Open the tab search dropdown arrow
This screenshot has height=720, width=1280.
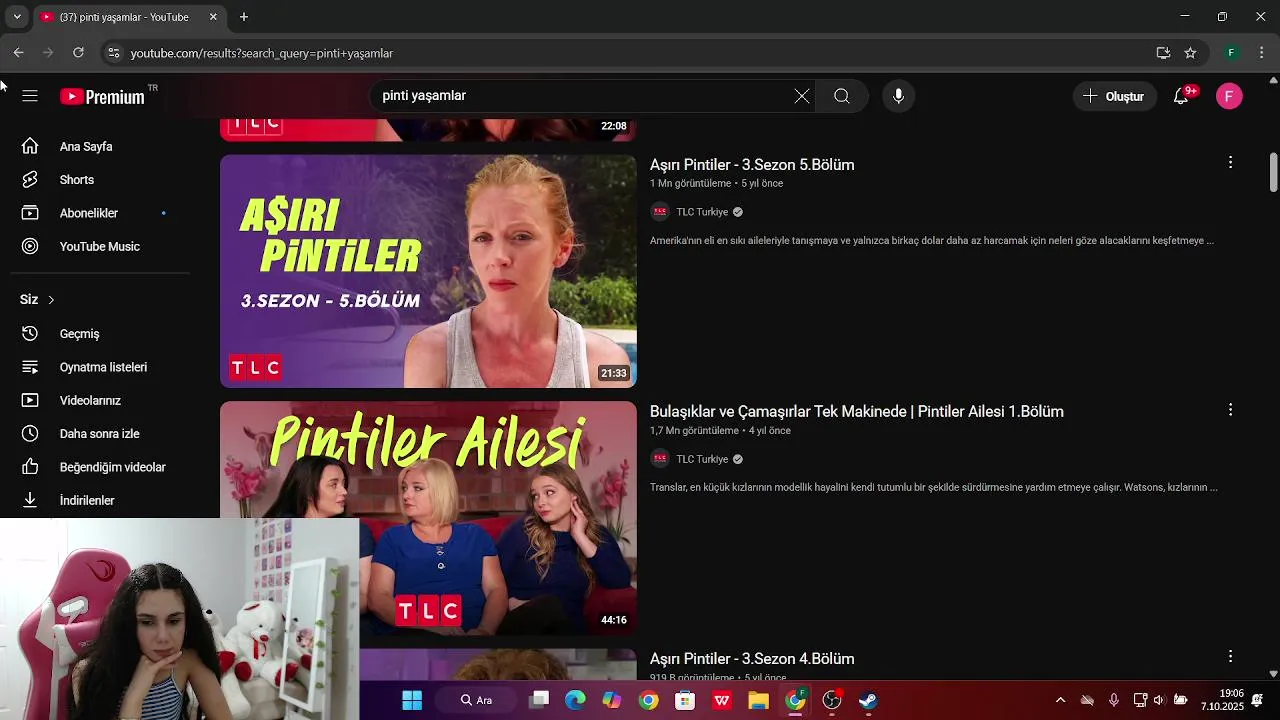click(x=17, y=17)
